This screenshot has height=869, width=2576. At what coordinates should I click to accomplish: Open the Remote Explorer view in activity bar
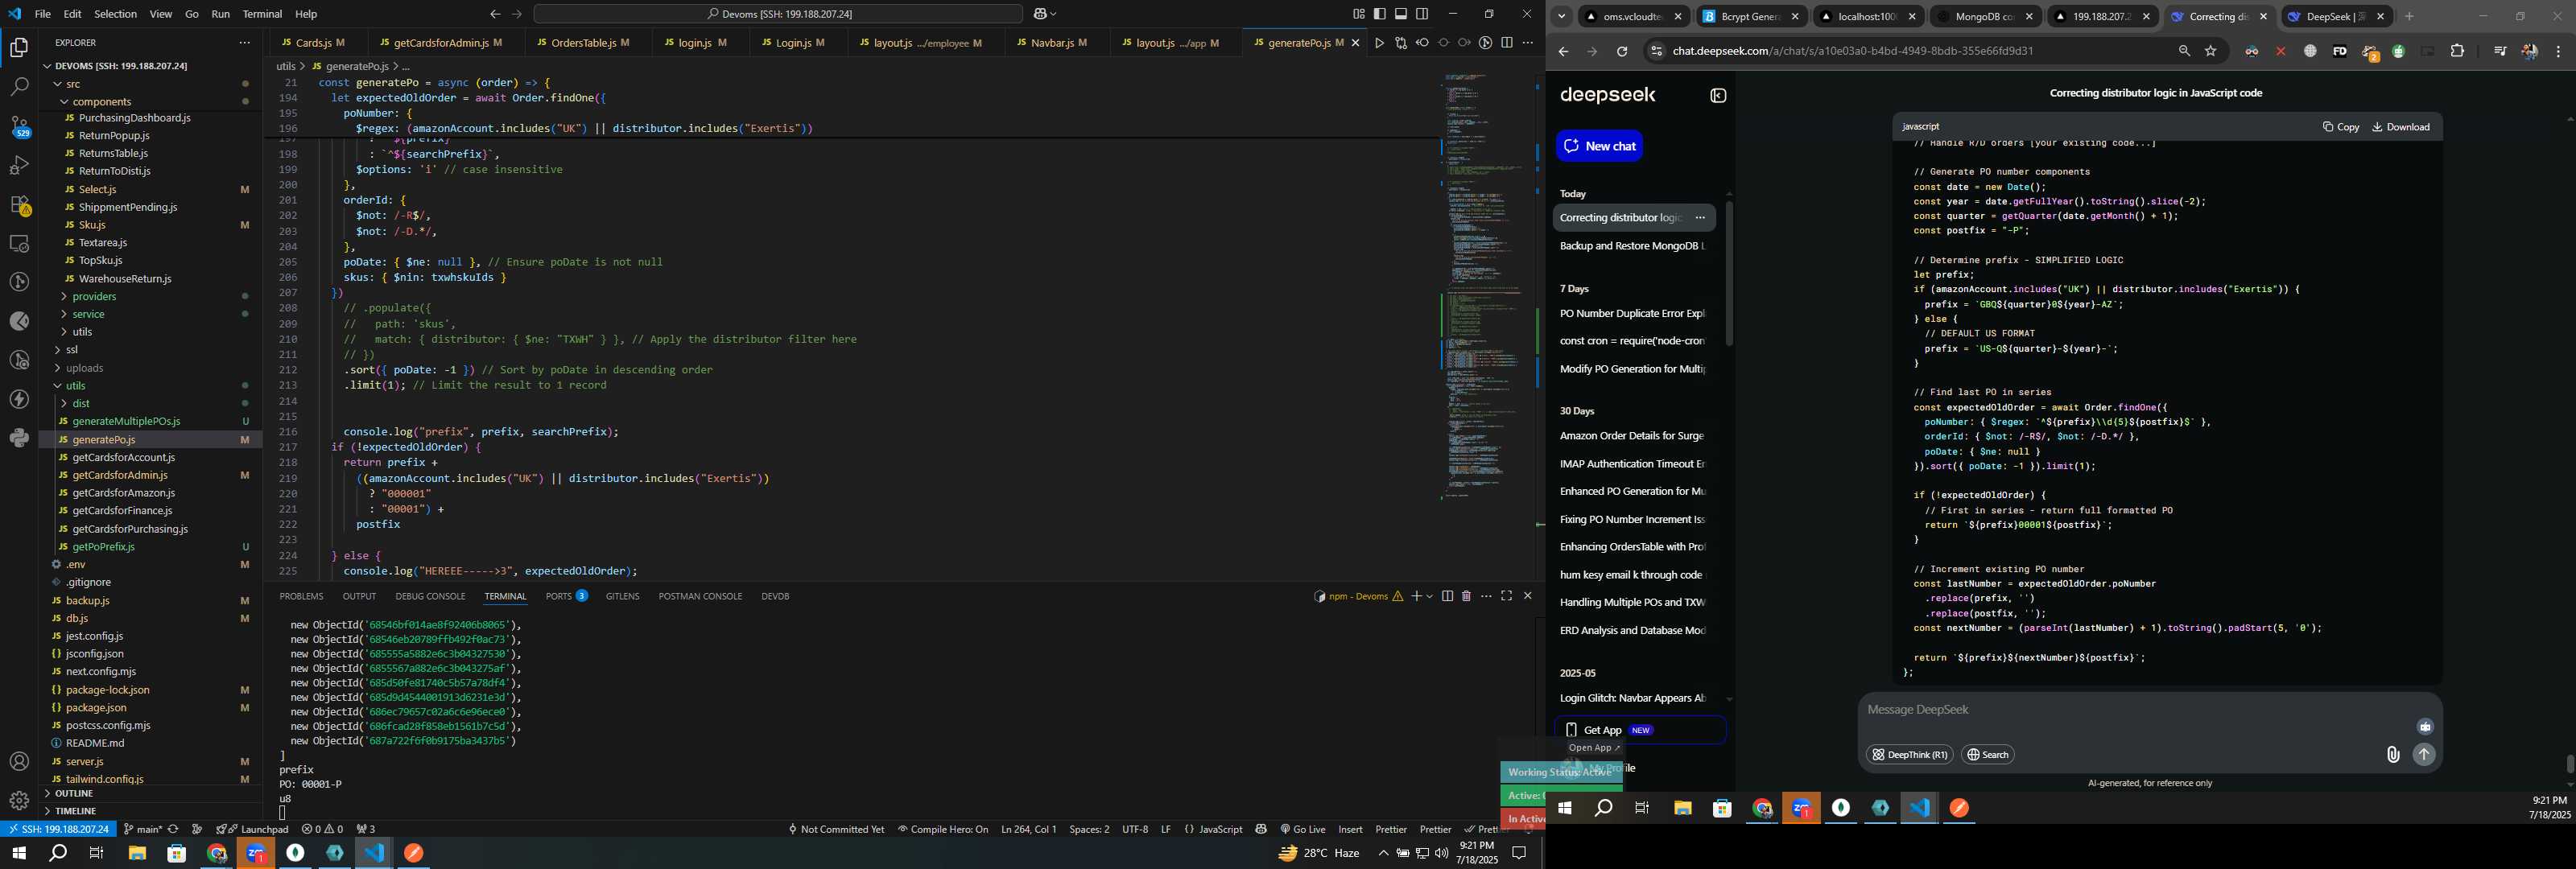[19, 244]
